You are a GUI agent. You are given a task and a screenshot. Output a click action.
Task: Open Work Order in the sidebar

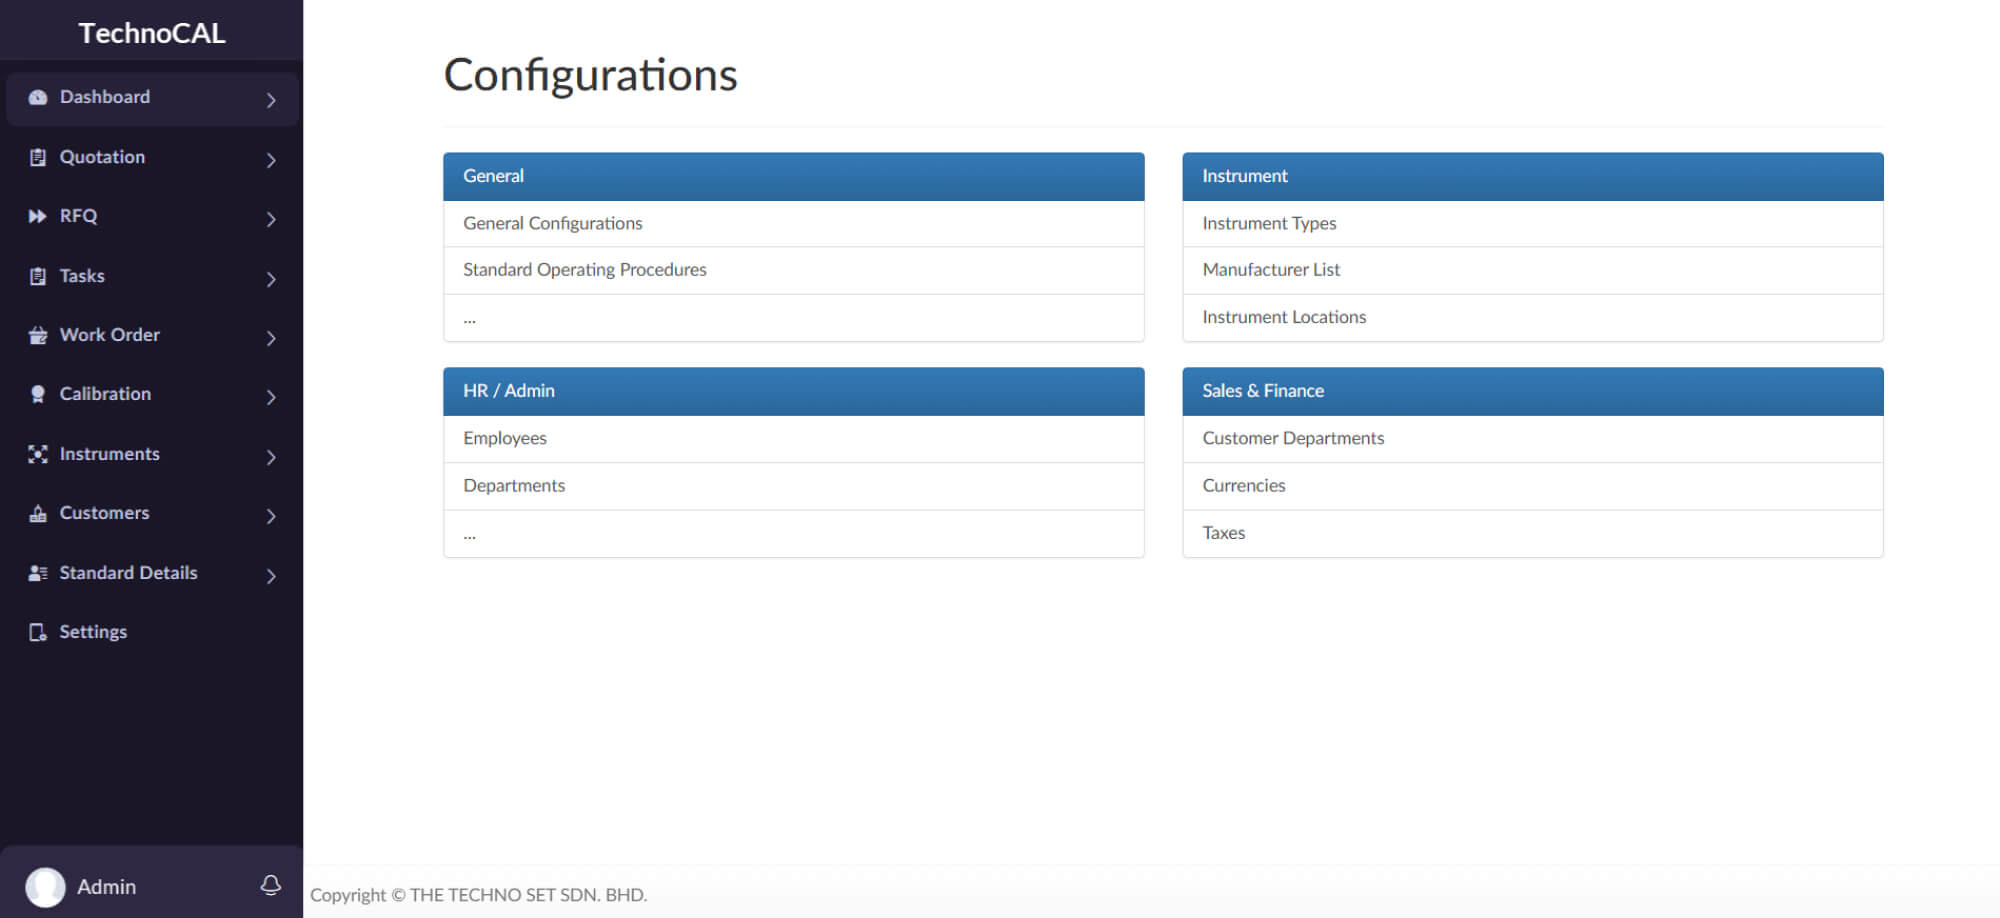[x=152, y=335]
